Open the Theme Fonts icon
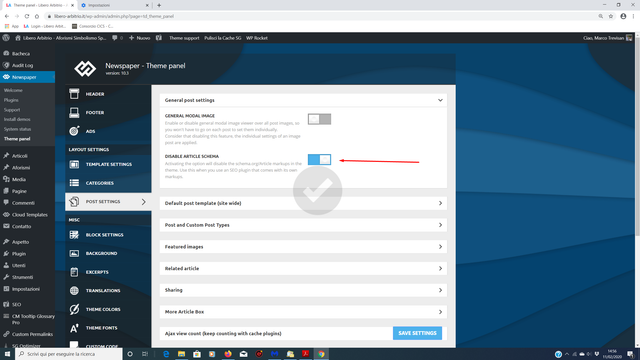Image resolution: width=640 pixels, height=360 pixels. click(74, 328)
